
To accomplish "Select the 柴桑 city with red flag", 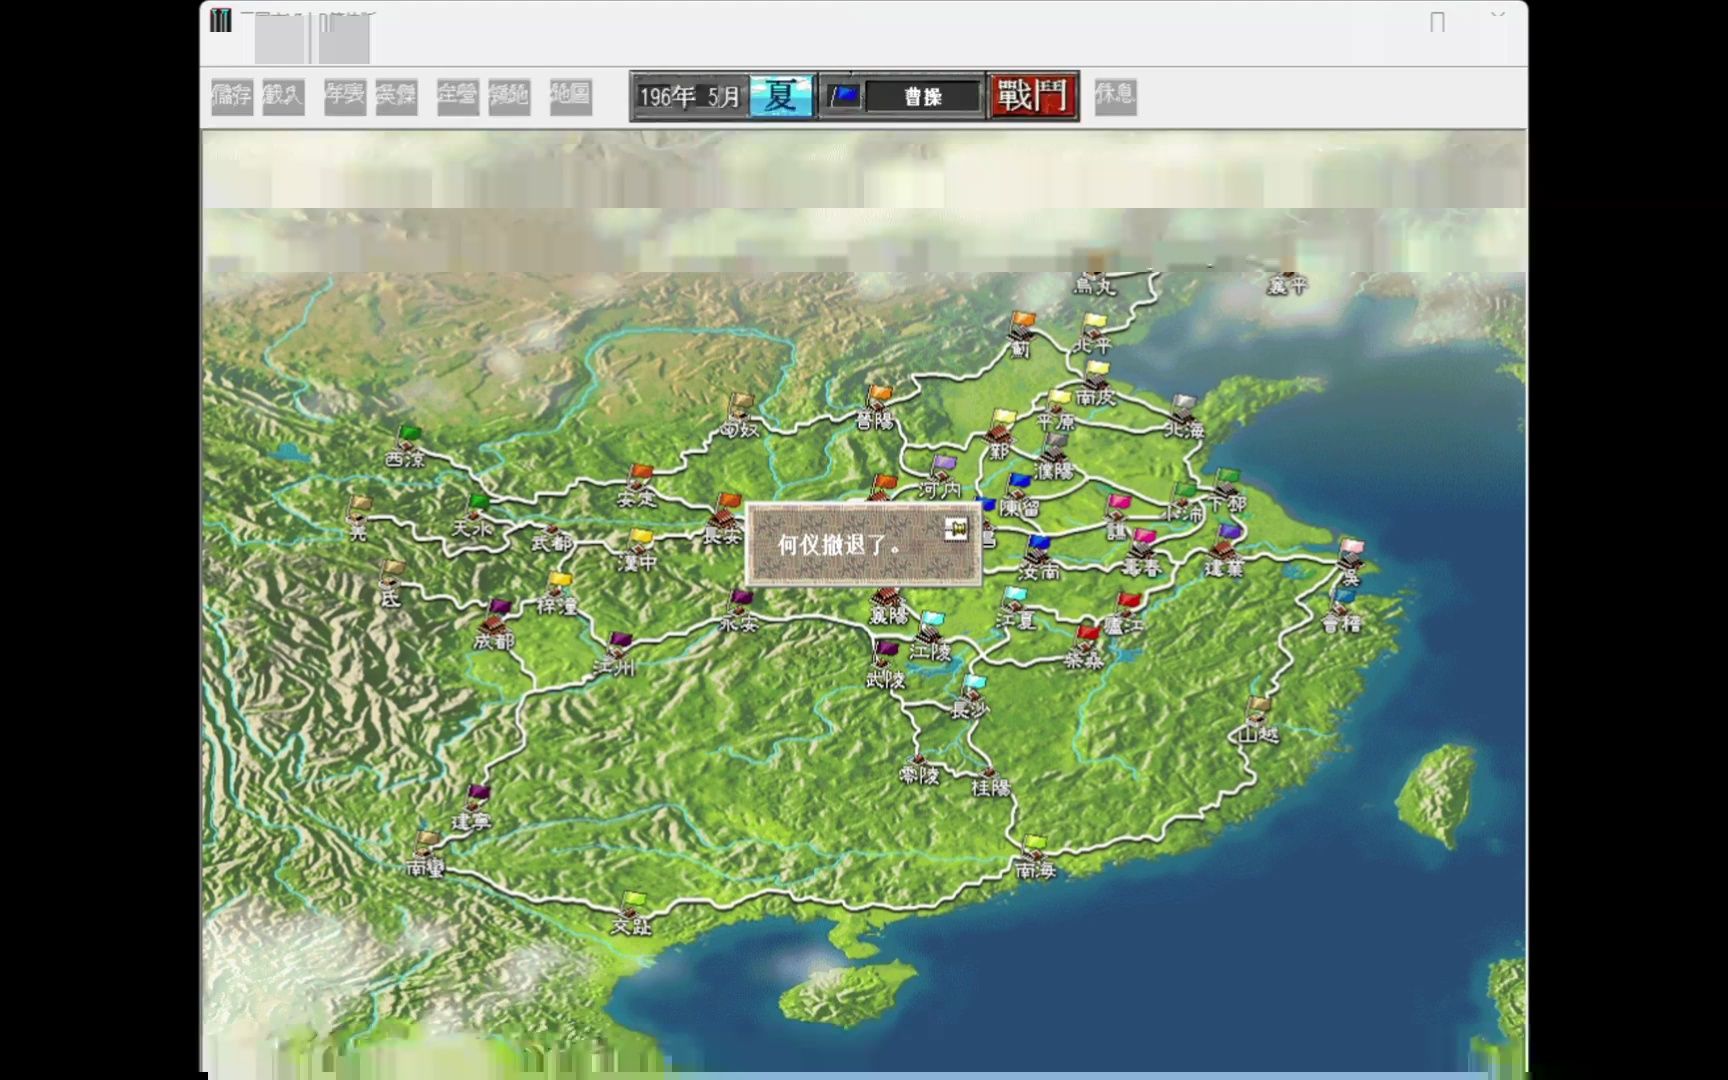I will tap(1085, 648).
